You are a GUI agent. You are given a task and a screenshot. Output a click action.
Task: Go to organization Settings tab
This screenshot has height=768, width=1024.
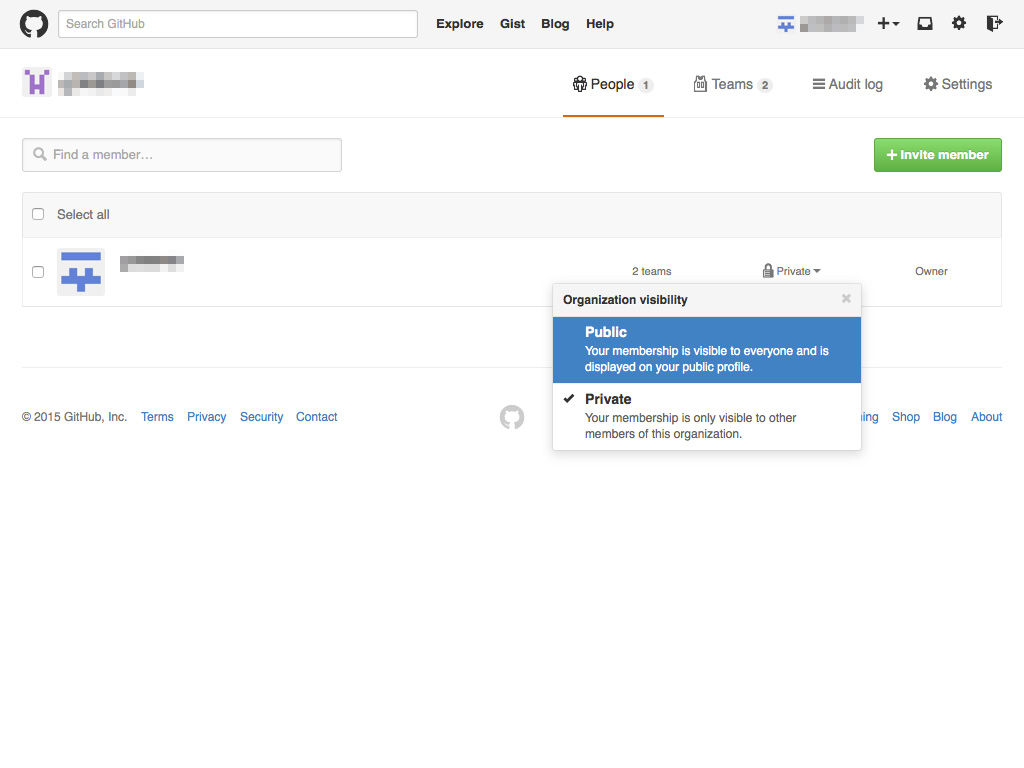(x=958, y=85)
